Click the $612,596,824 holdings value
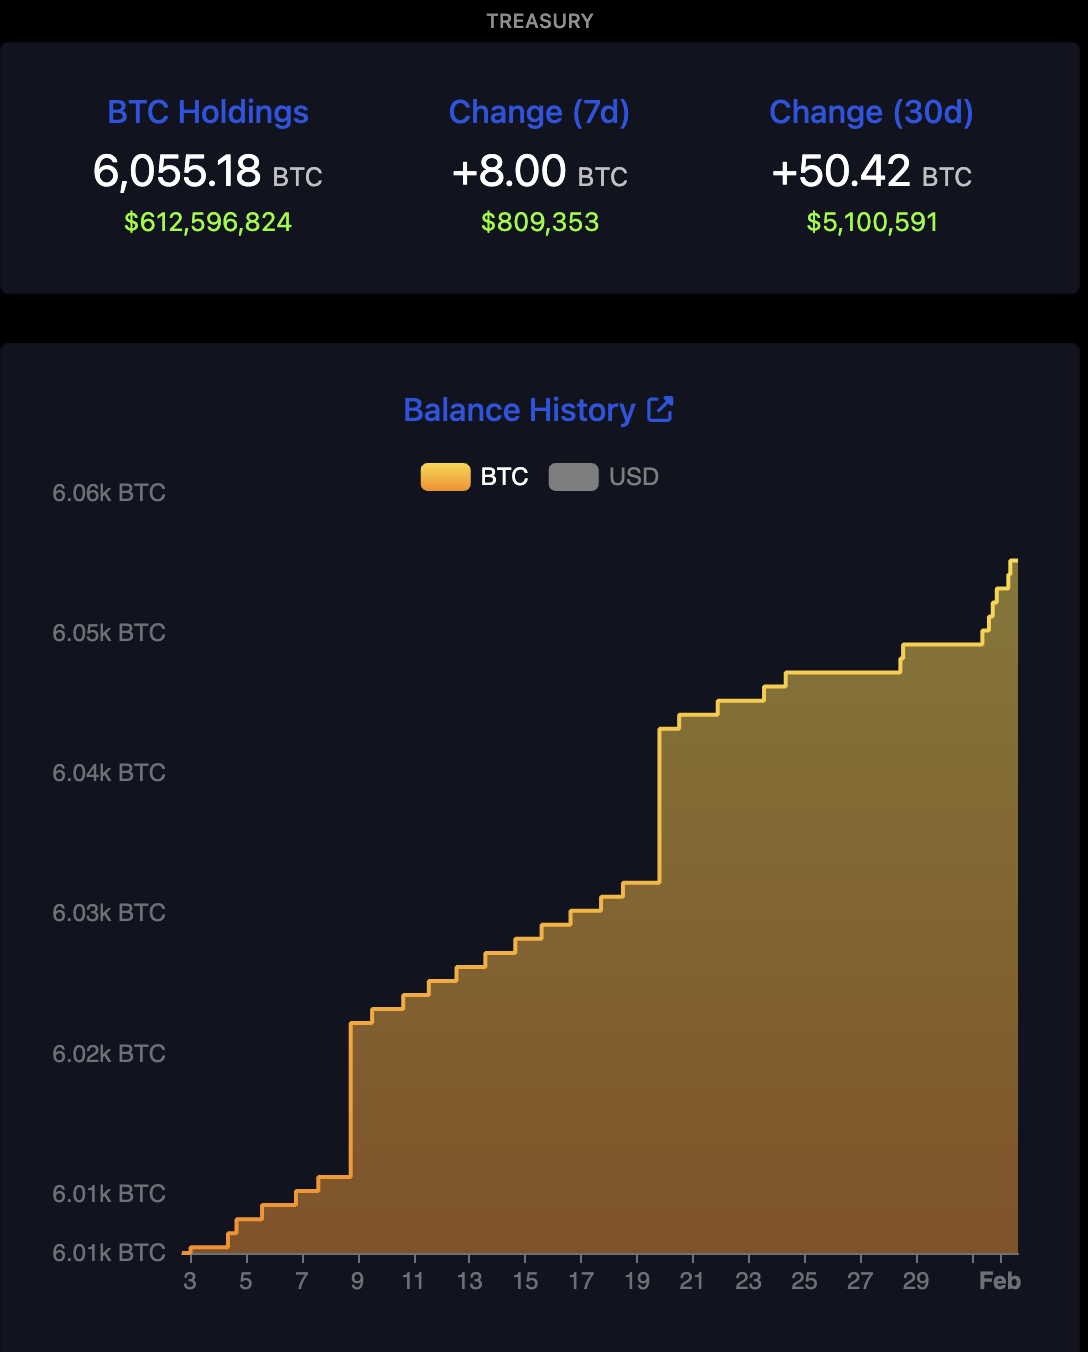1088x1352 pixels. [207, 222]
